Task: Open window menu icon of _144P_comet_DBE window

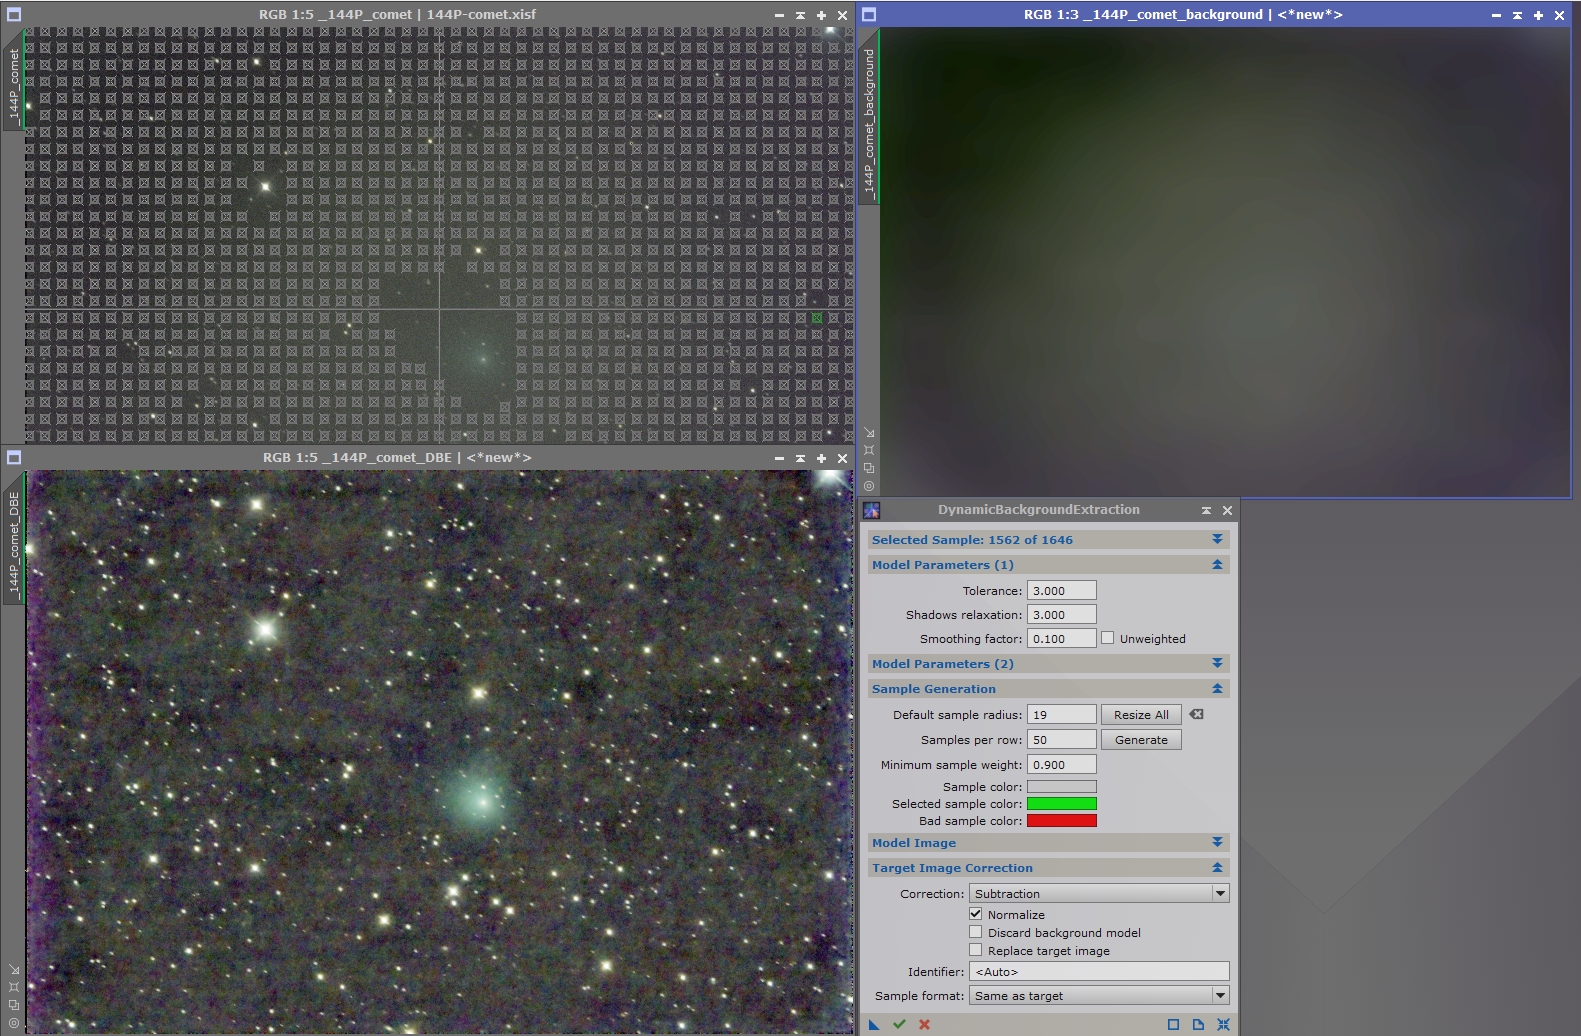Action: point(14,458)
